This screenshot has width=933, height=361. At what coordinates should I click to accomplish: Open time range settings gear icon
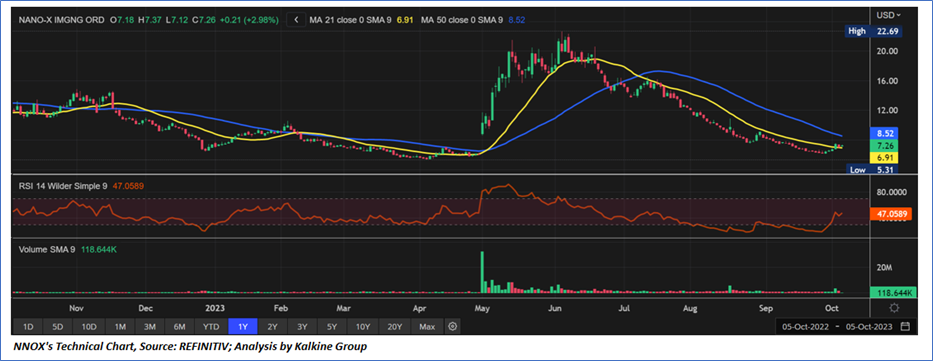tap(453, 327)
